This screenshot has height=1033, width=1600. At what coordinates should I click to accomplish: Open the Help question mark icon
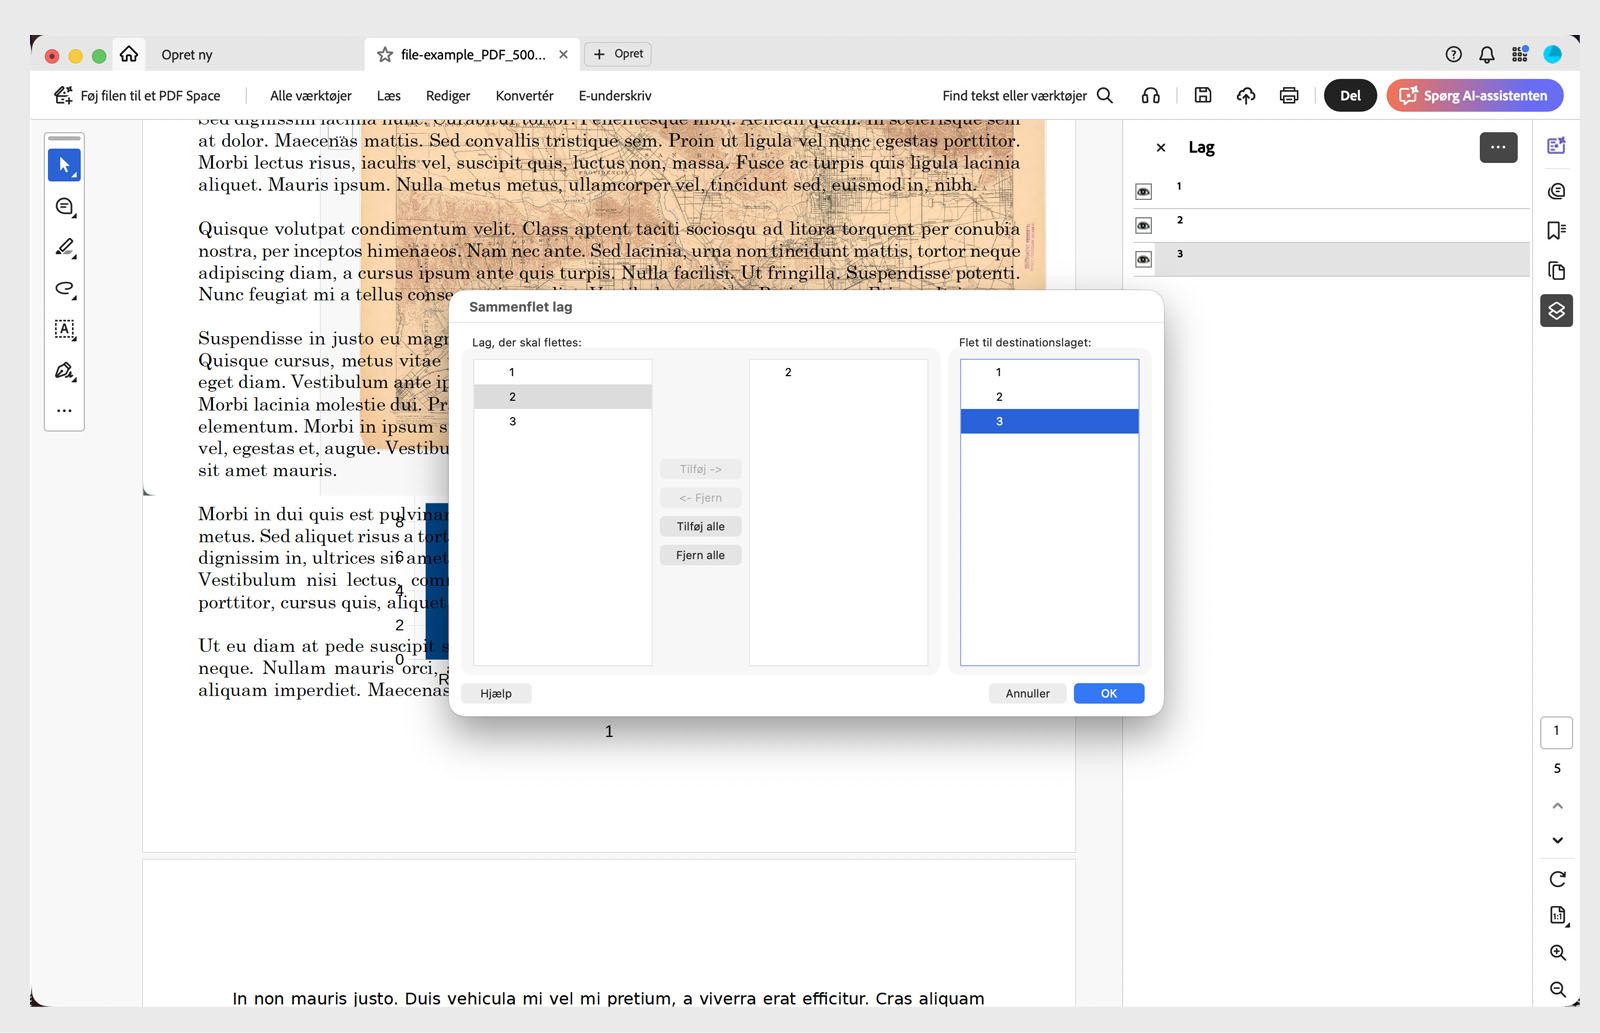coord(1454,55)
